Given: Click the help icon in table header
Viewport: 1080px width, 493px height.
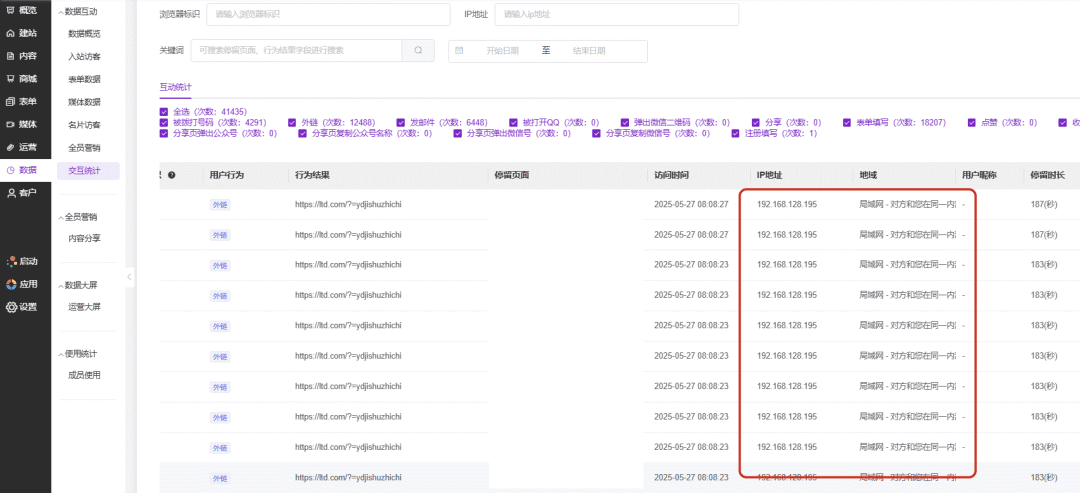Looking at the screenshot, I should click(172, 176).
